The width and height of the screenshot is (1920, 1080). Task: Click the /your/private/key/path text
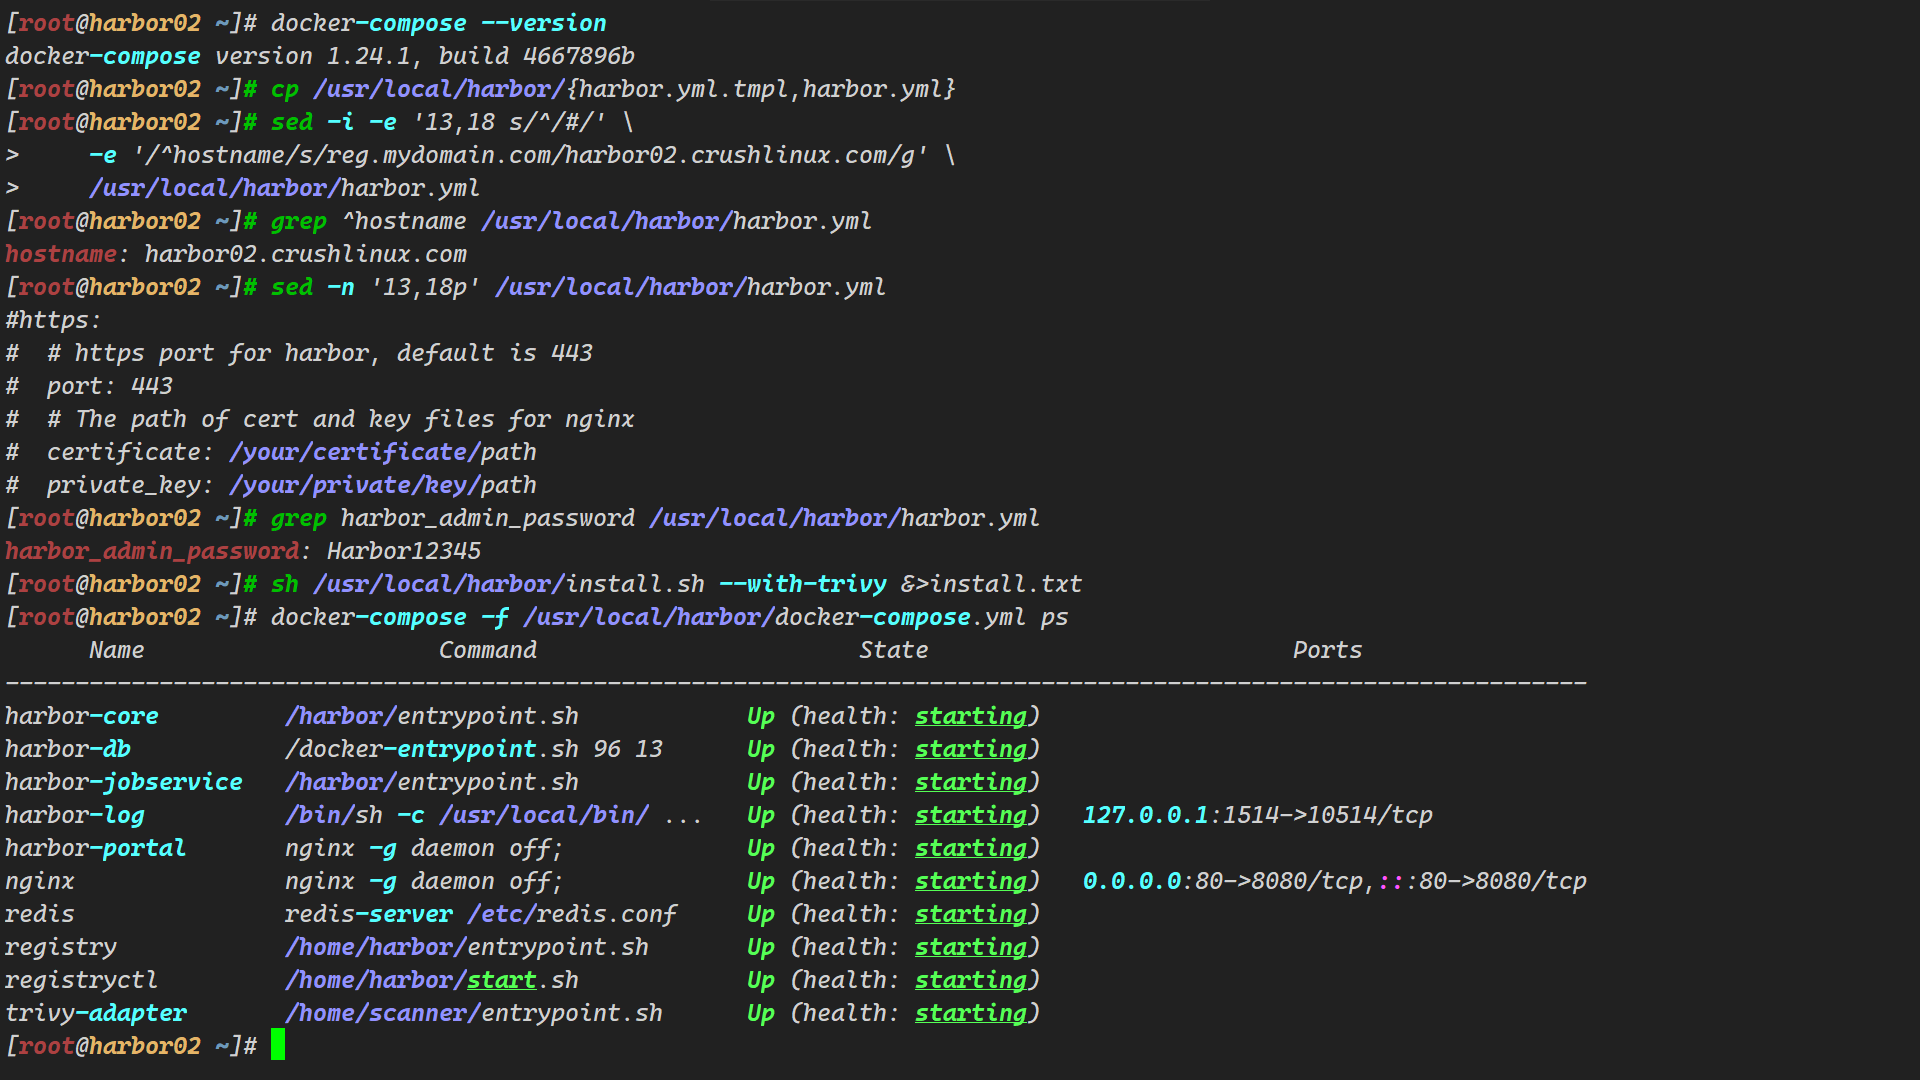pyautogui.click(x=383, y=485)
